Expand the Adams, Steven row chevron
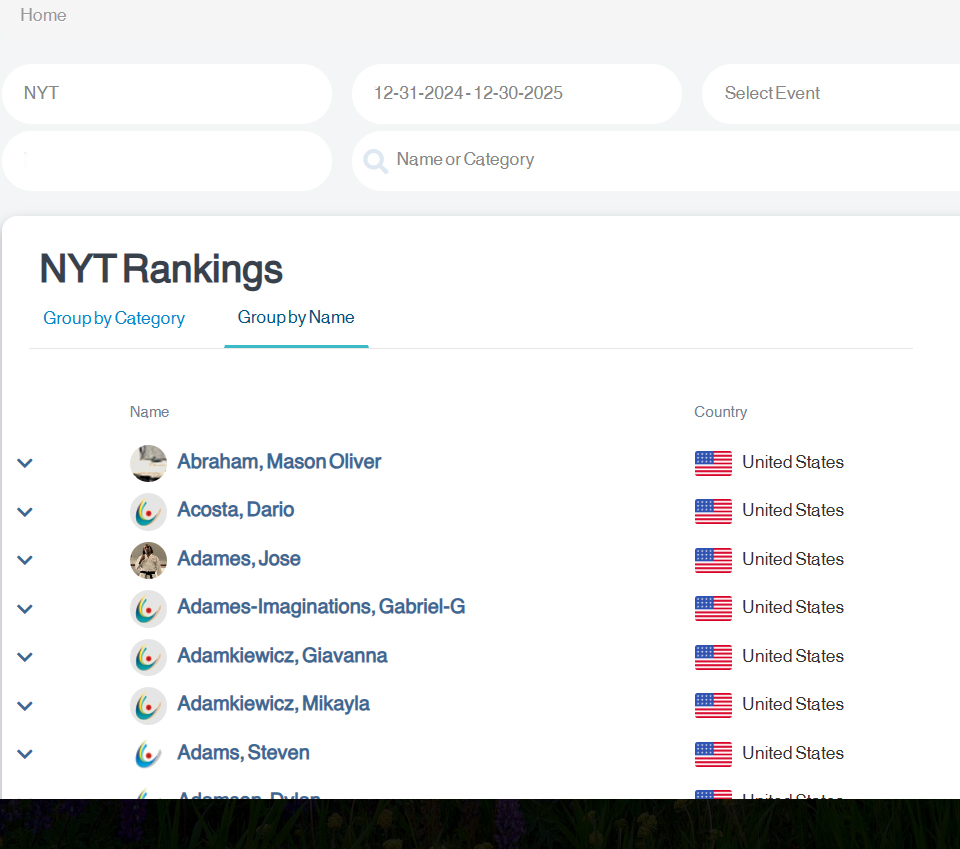 pos(25,754)
